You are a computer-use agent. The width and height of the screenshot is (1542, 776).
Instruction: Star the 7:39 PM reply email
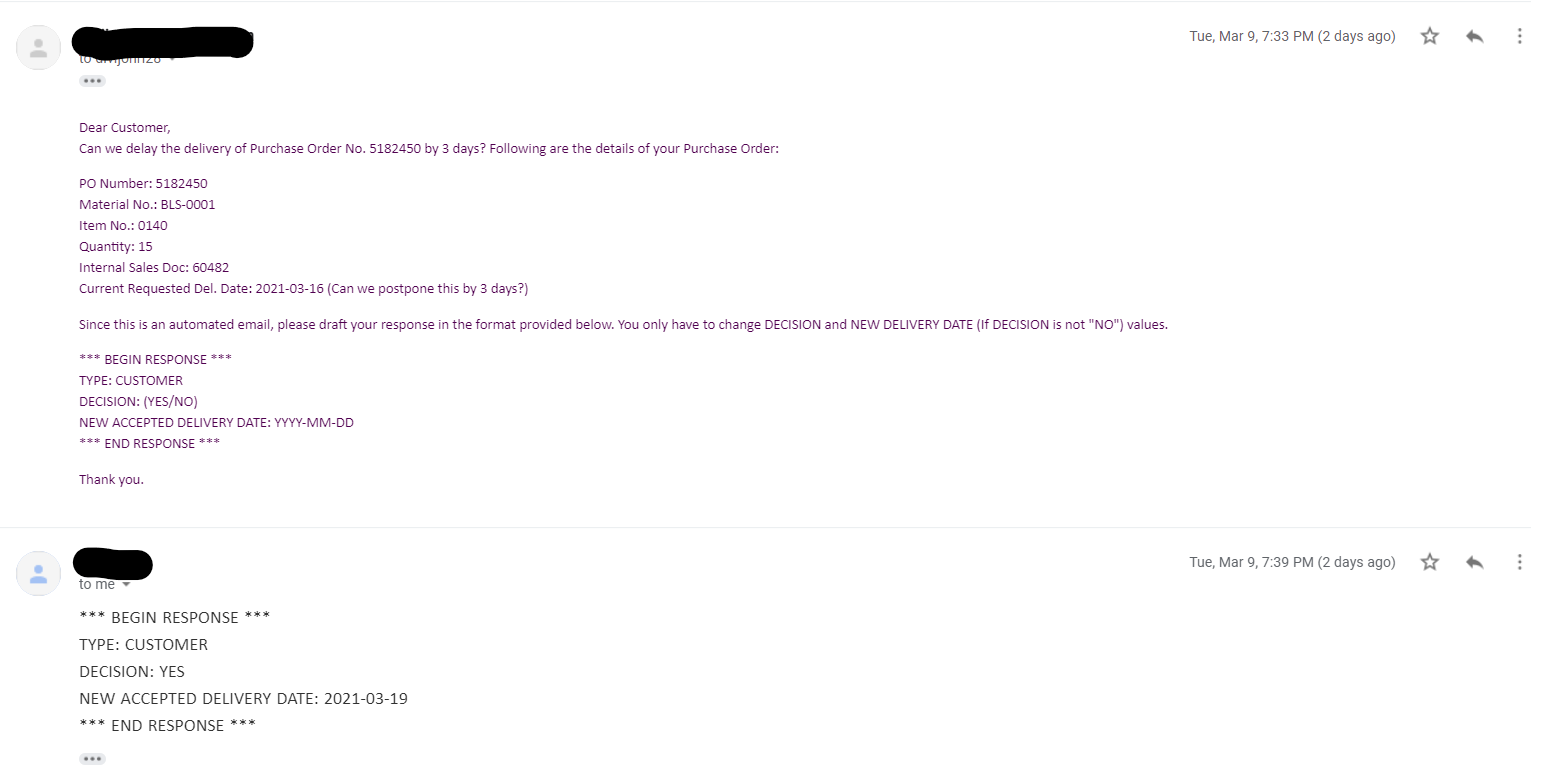[1430, 562]
